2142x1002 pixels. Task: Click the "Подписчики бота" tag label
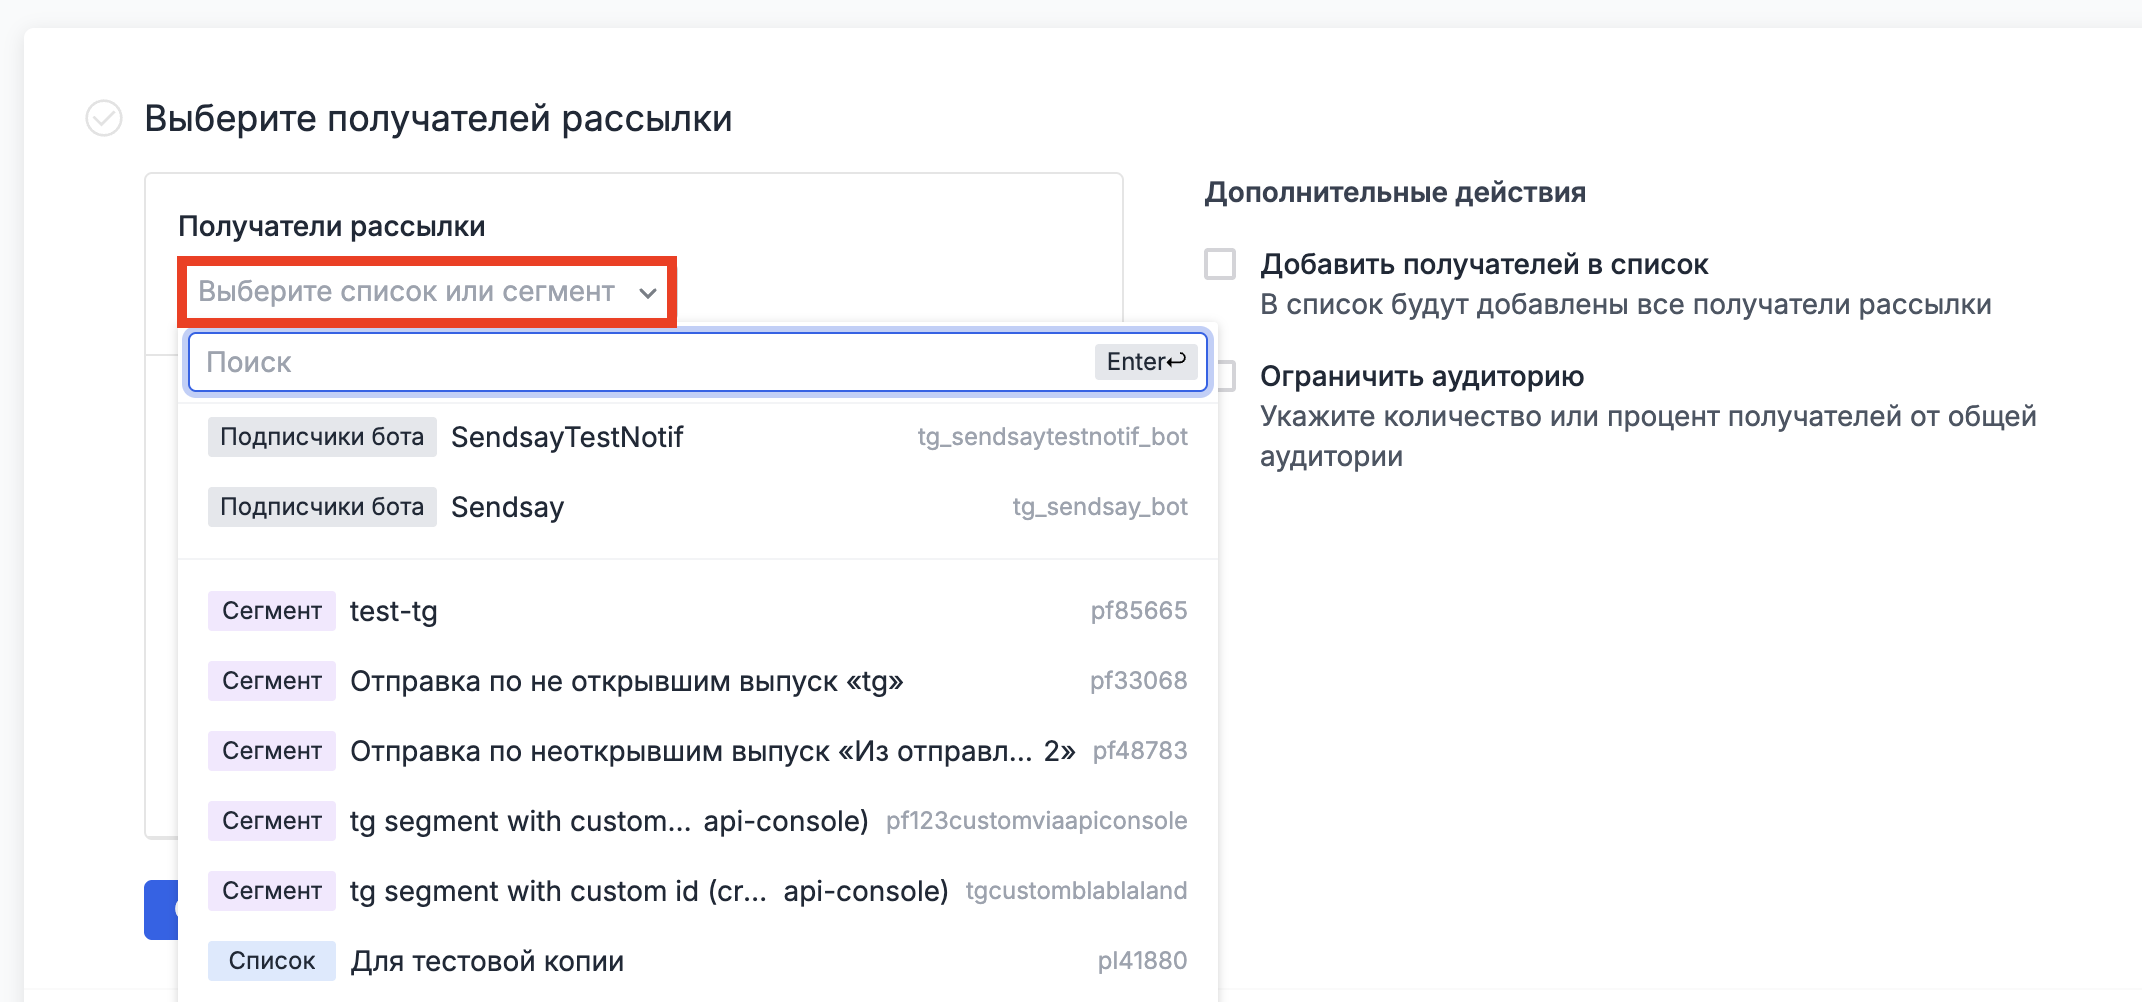321,436
